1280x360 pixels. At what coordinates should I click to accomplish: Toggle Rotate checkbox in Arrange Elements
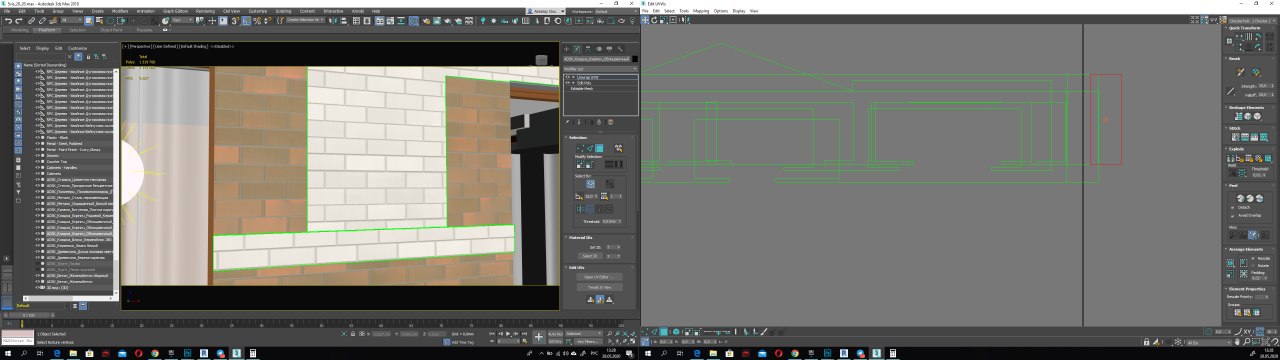coord(1253,266)
